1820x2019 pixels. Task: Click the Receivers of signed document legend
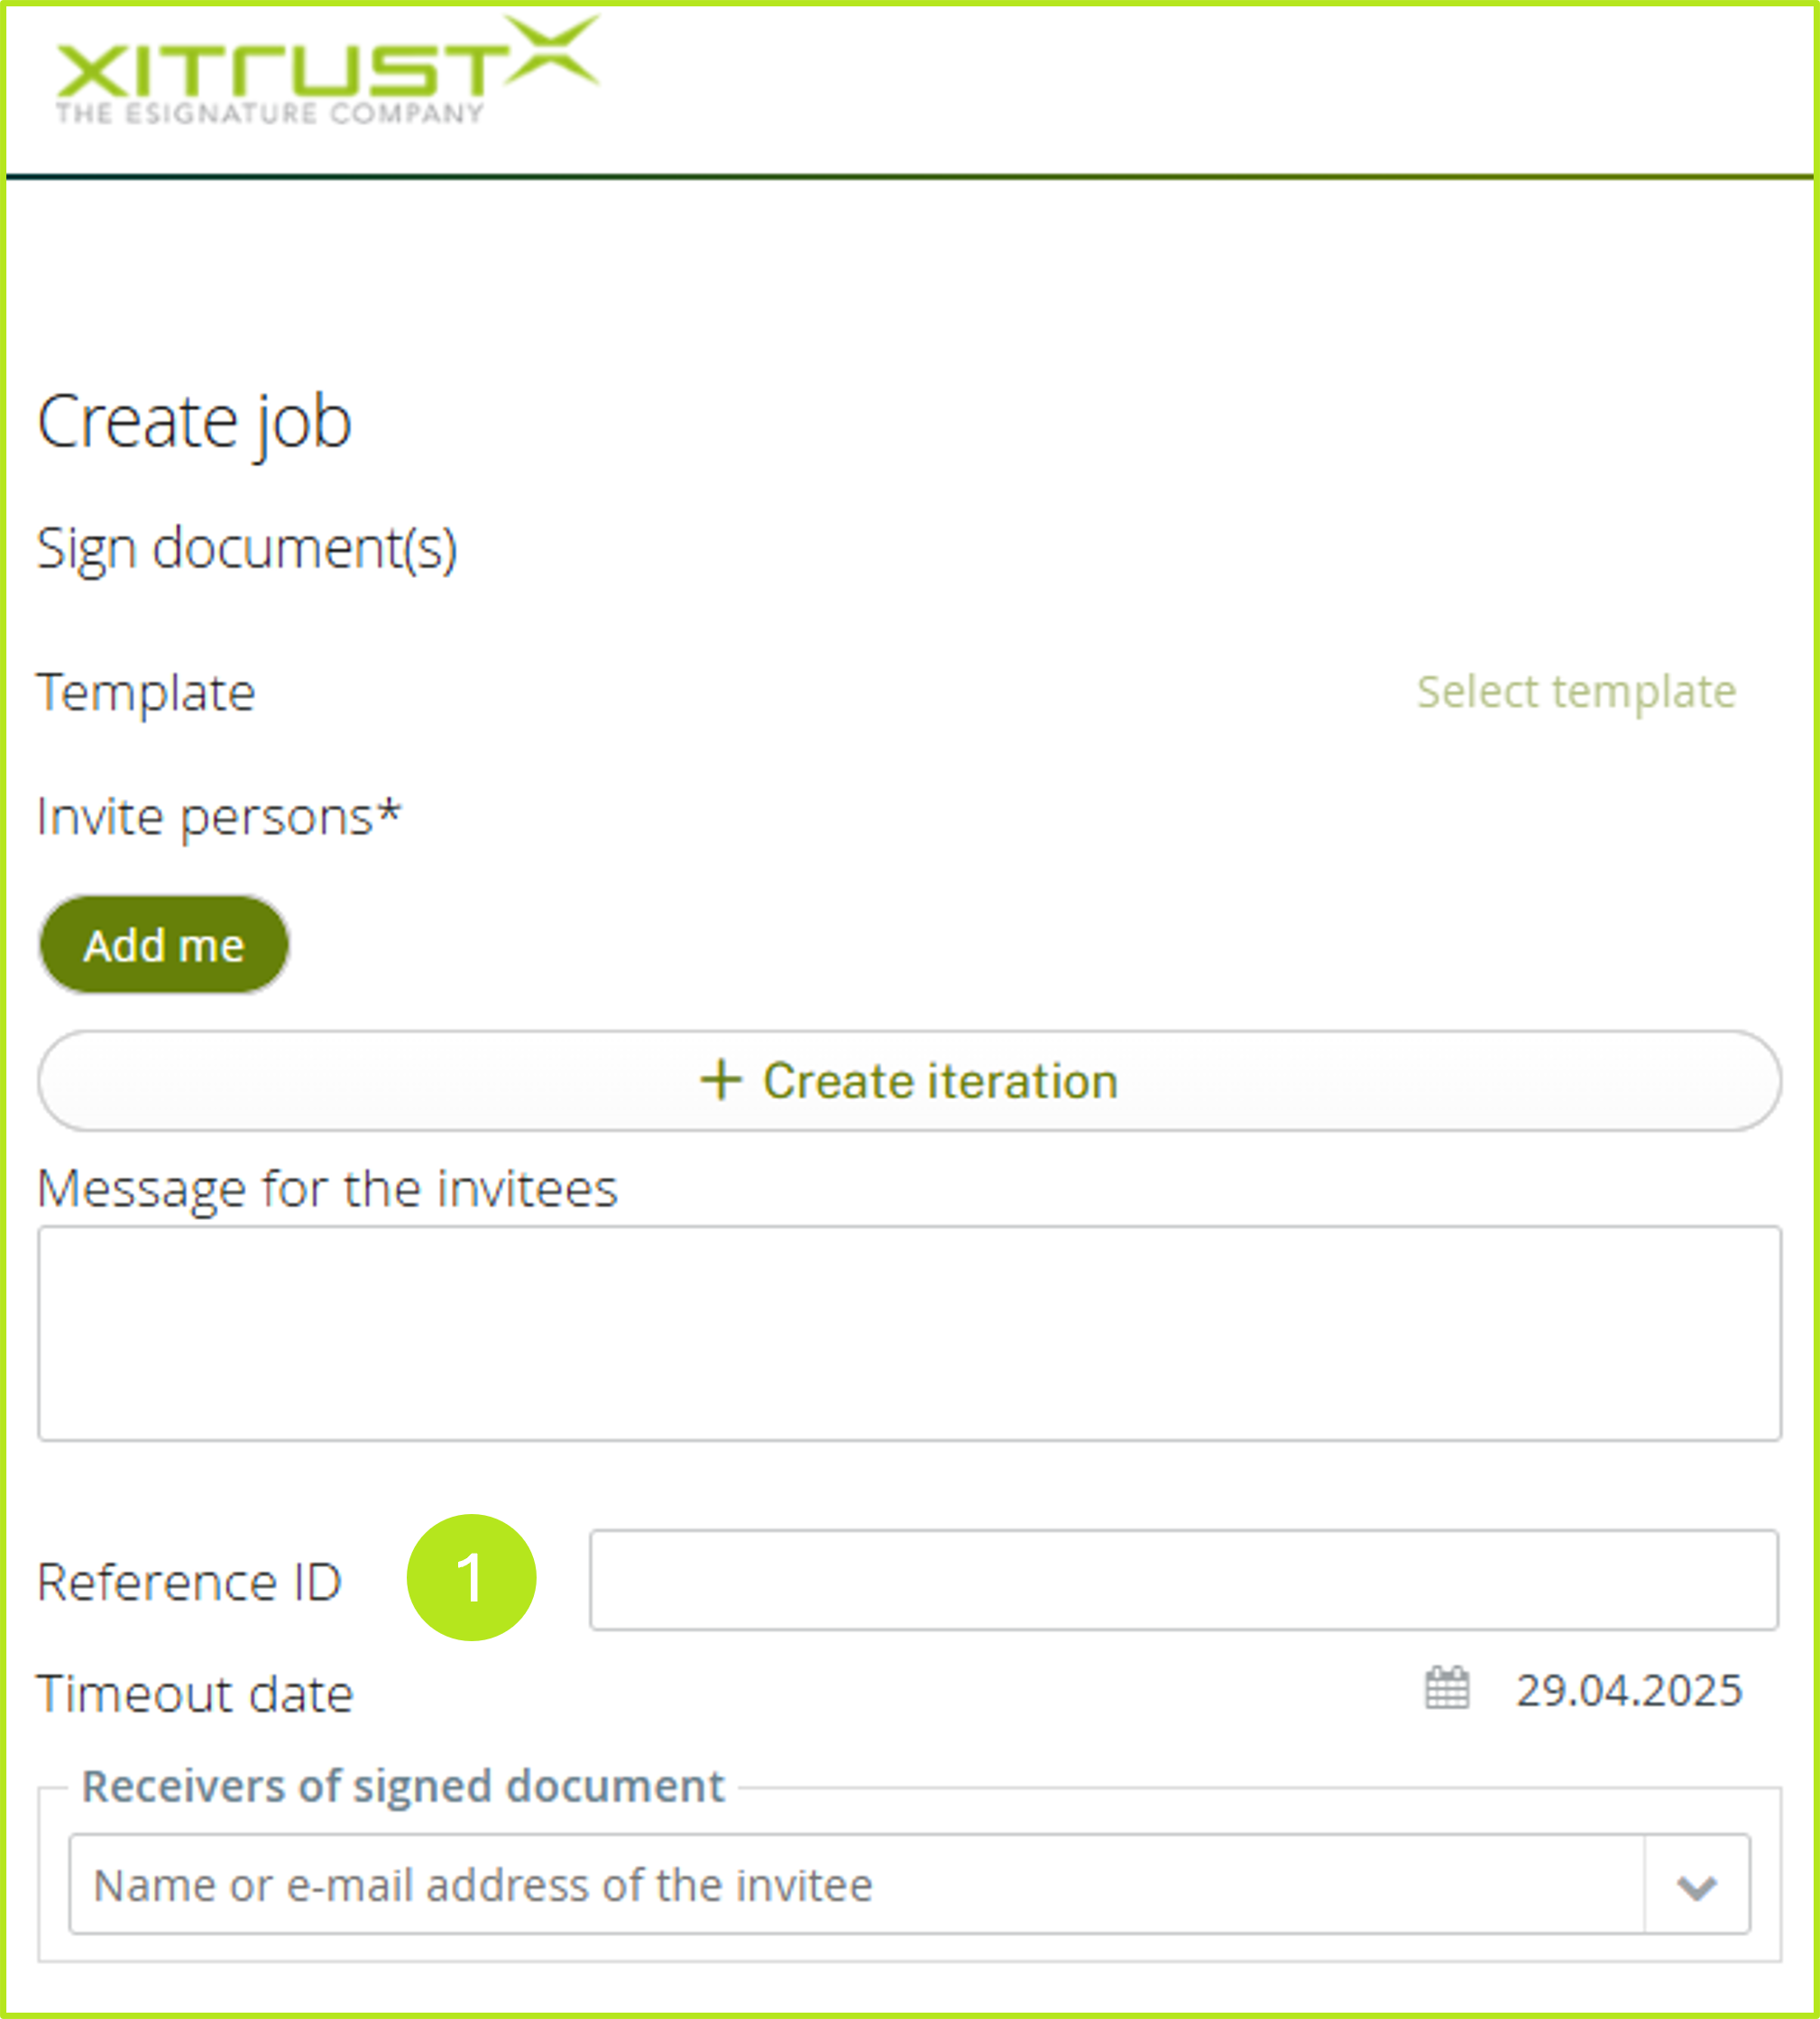402,1786
